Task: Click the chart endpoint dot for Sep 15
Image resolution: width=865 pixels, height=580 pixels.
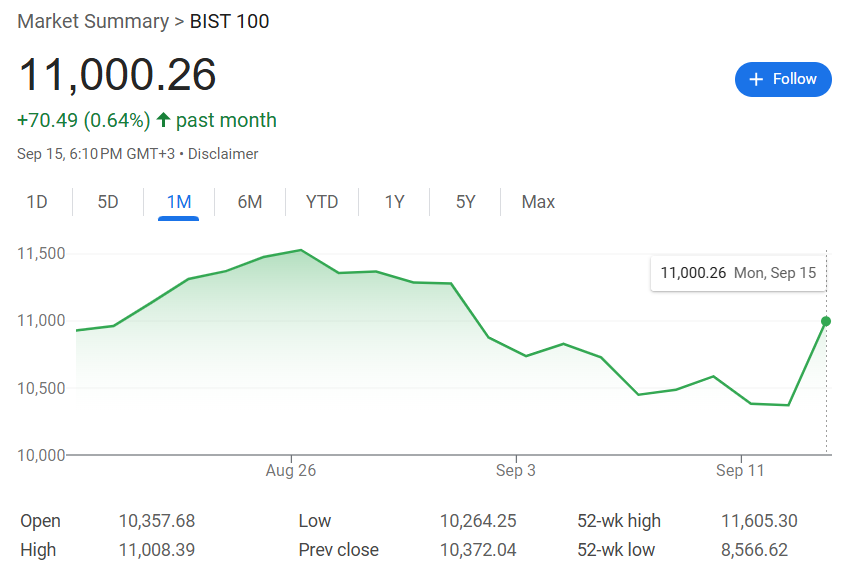Action: pyautogui.click(x=826, y=321)
